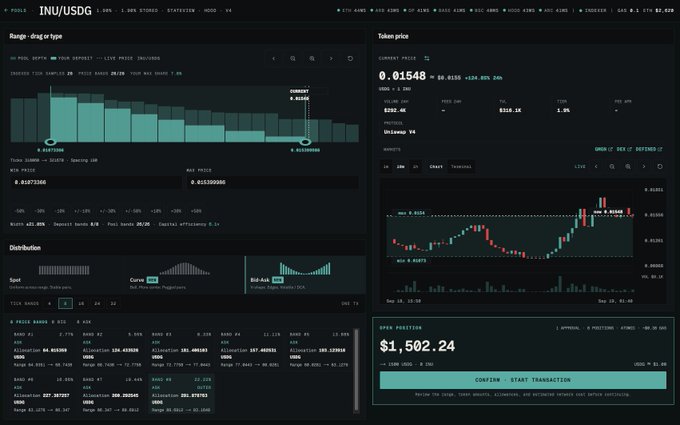Click the Max Price input field
Screen dimensions: 680x425
tap(272, 182)
